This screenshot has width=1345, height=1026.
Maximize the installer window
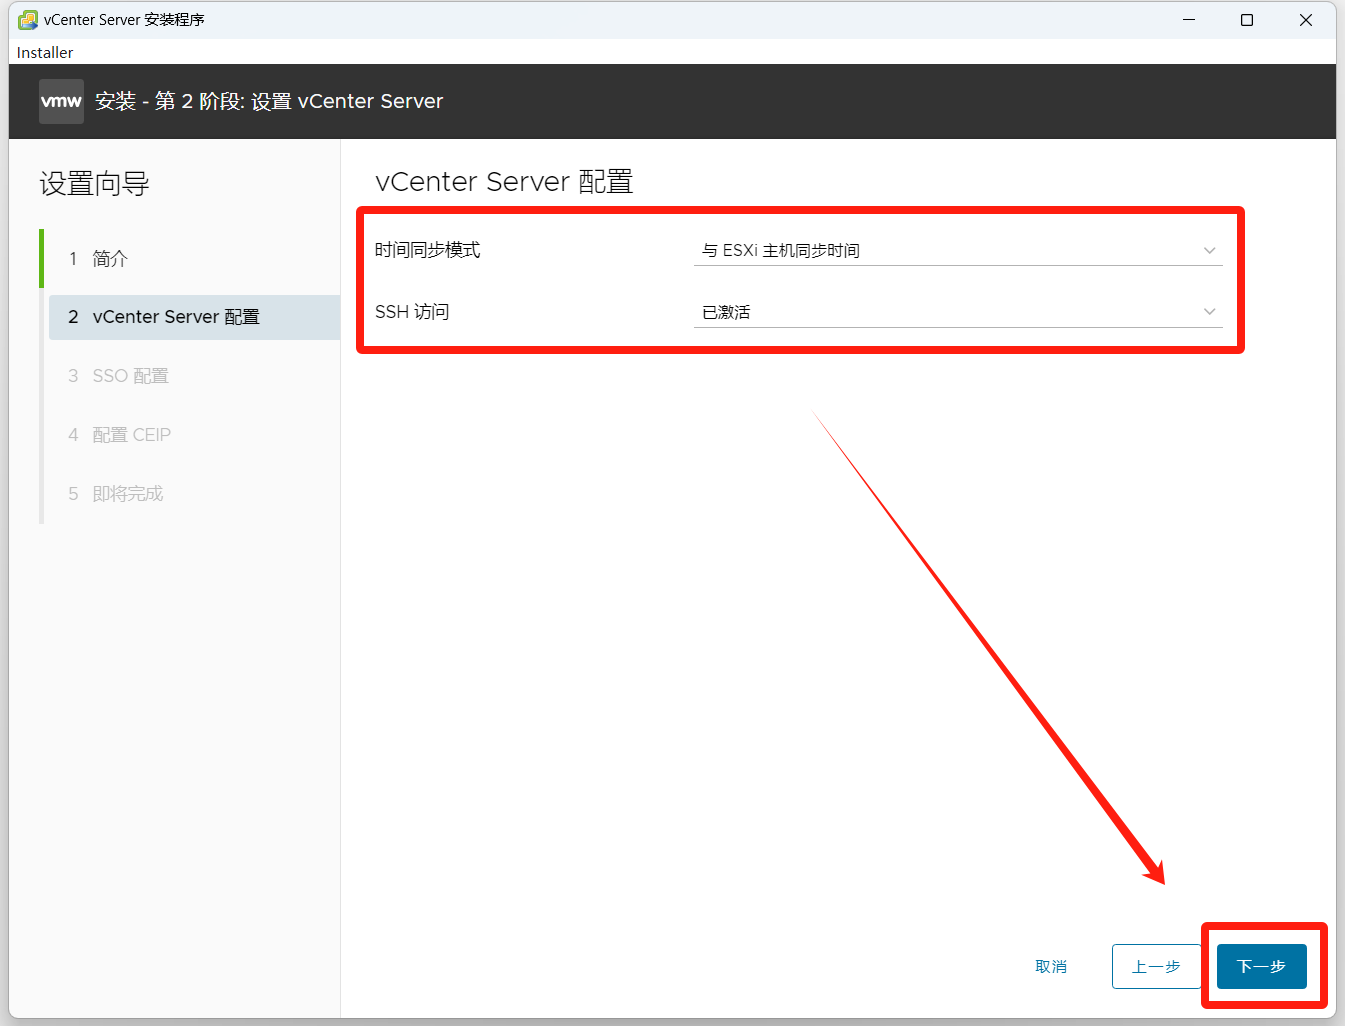(1247, 20)
